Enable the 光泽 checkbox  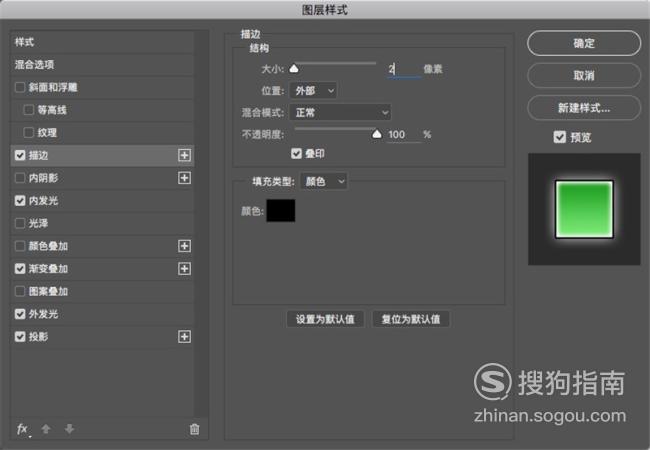pos(20,223)
